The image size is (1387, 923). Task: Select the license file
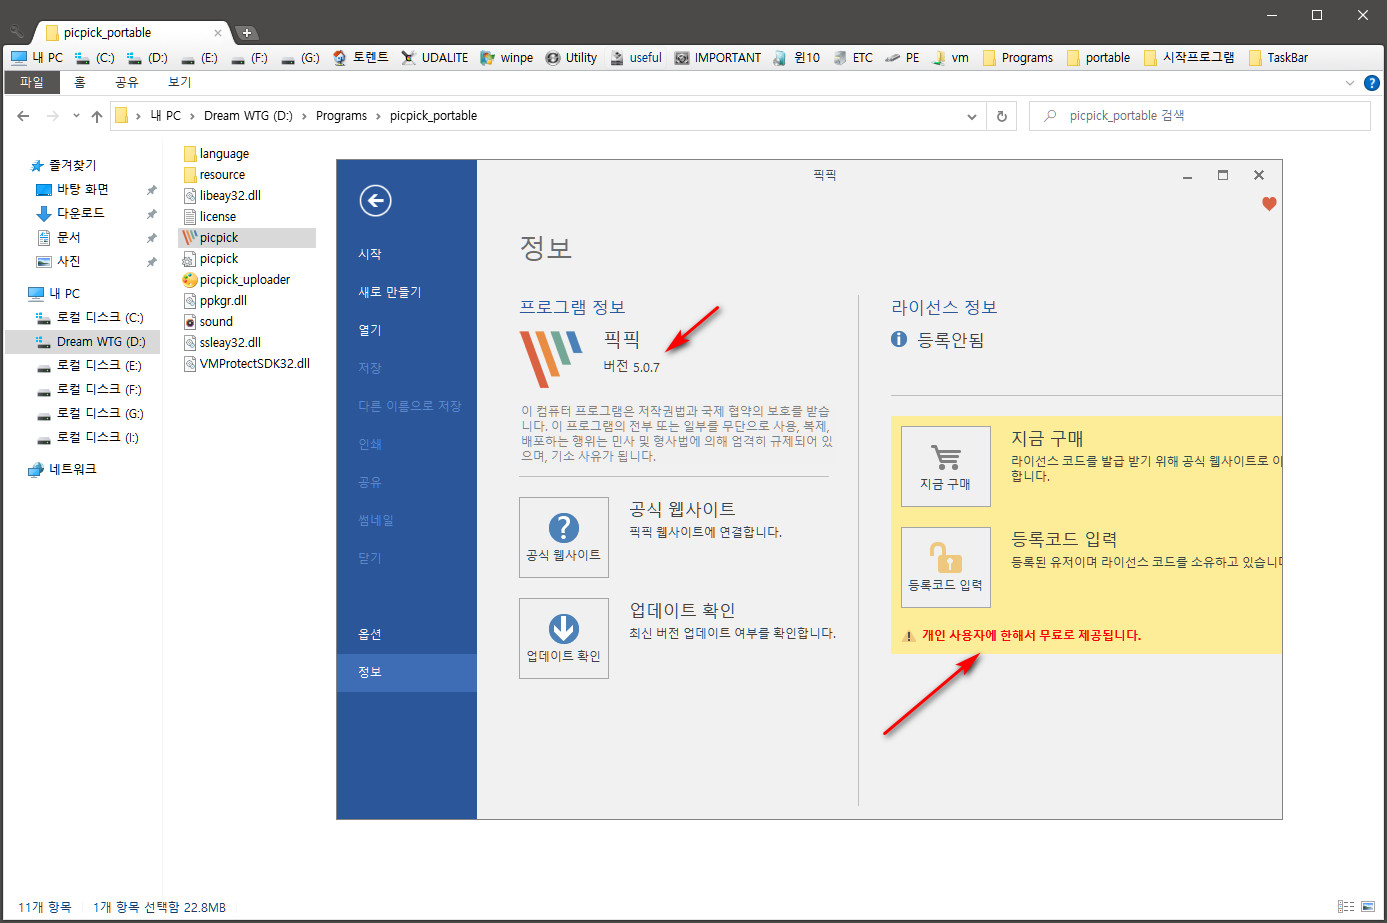tap(210, 217)
